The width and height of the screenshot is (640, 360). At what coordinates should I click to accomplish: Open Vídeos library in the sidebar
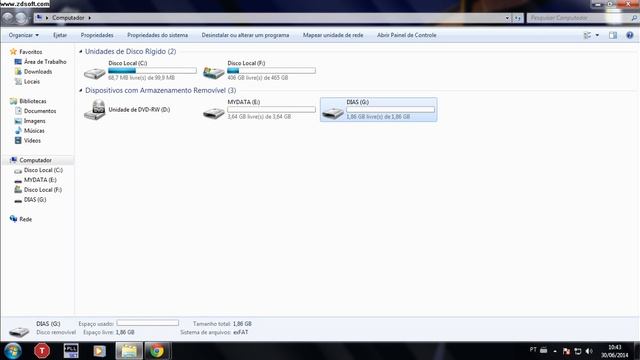point(32,140)
